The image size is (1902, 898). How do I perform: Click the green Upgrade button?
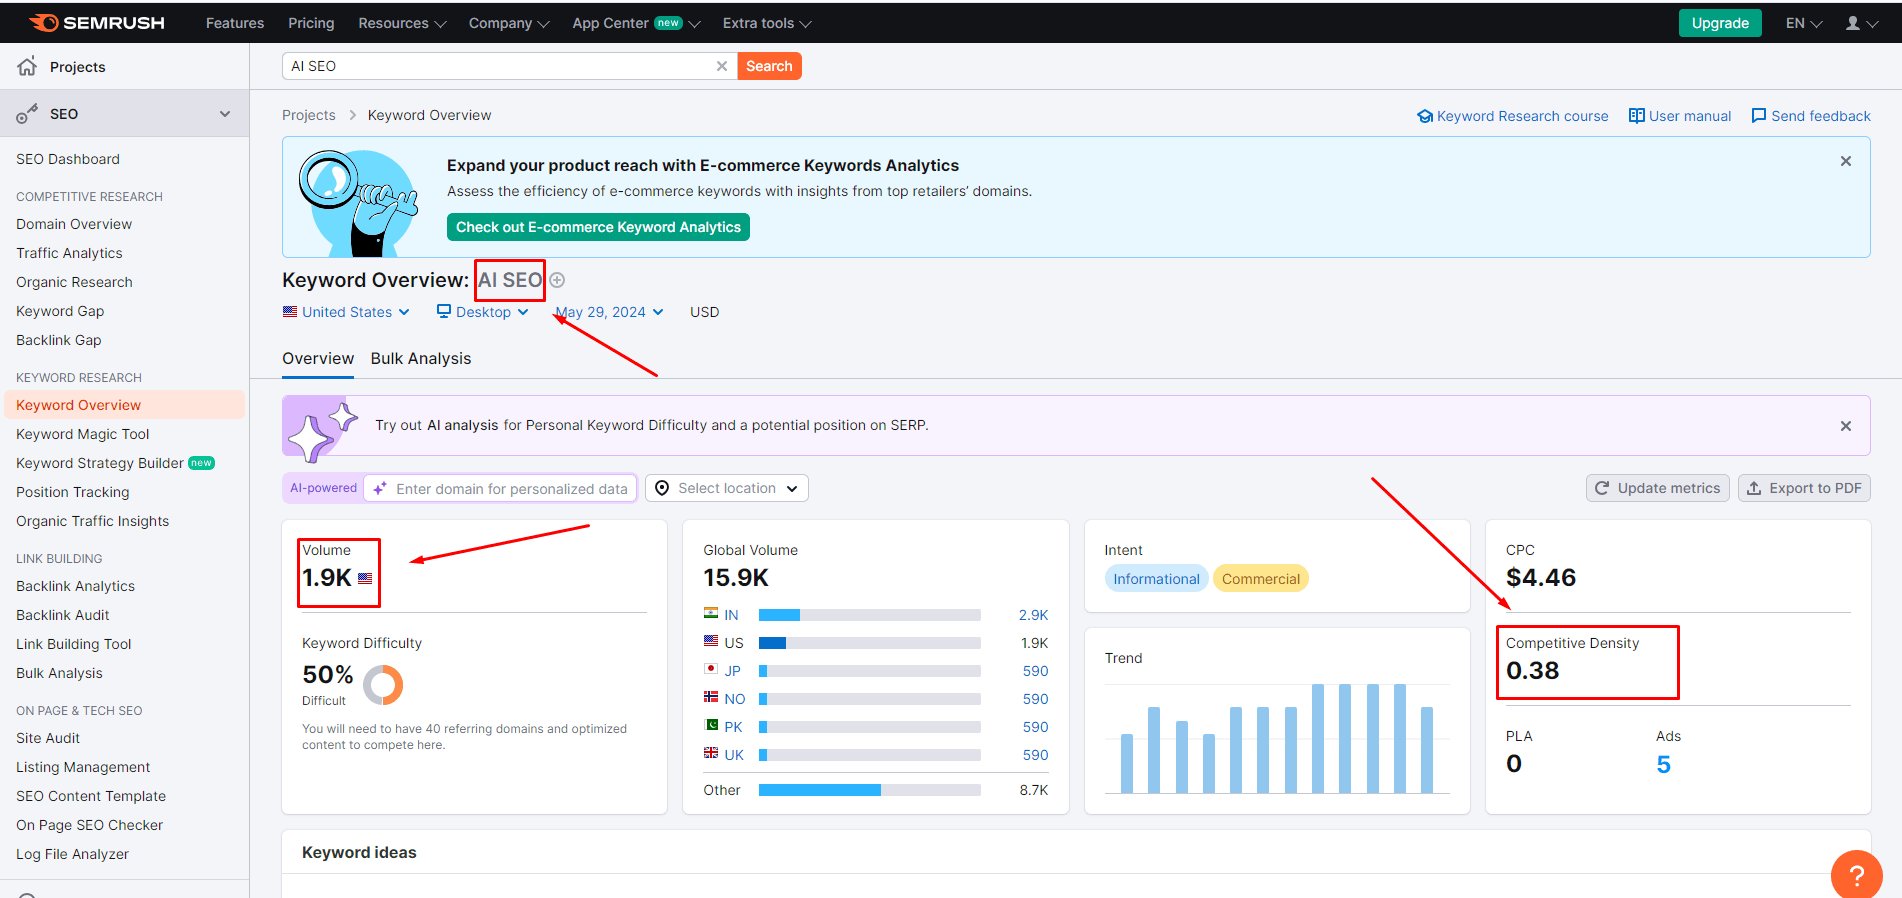pos(1720,23)
